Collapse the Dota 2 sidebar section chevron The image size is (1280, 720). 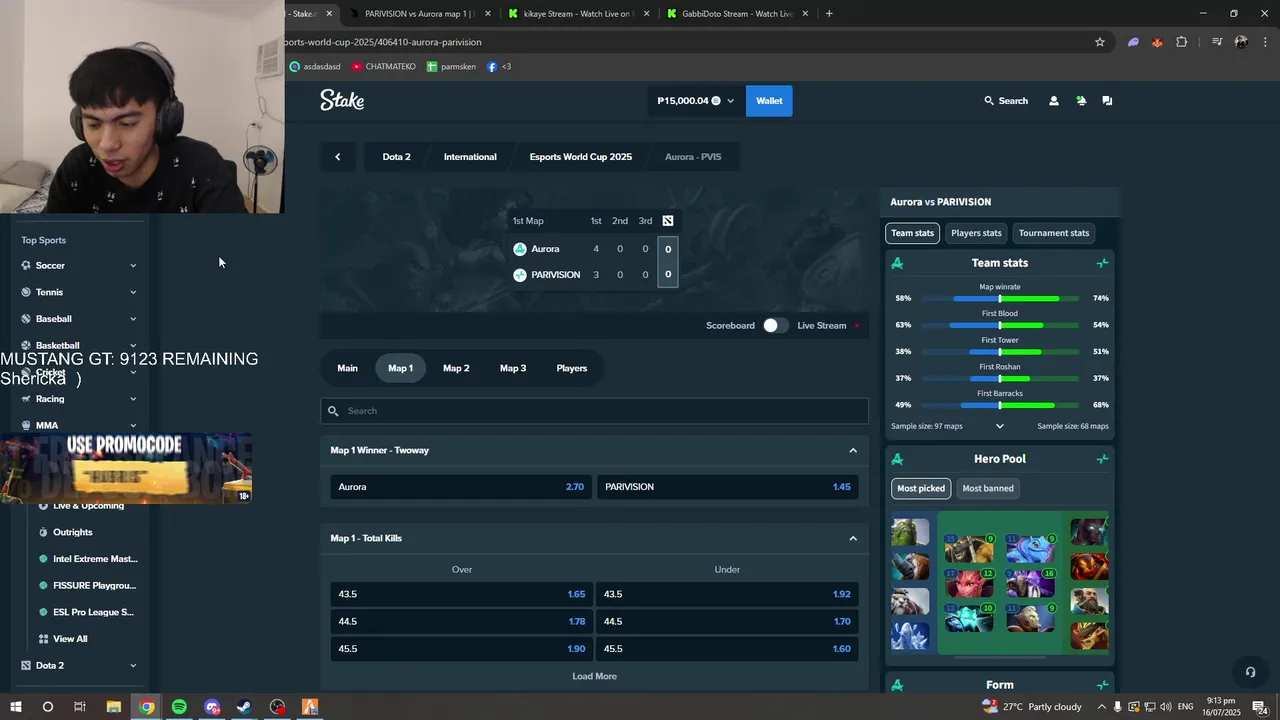[x=133, y=666]
